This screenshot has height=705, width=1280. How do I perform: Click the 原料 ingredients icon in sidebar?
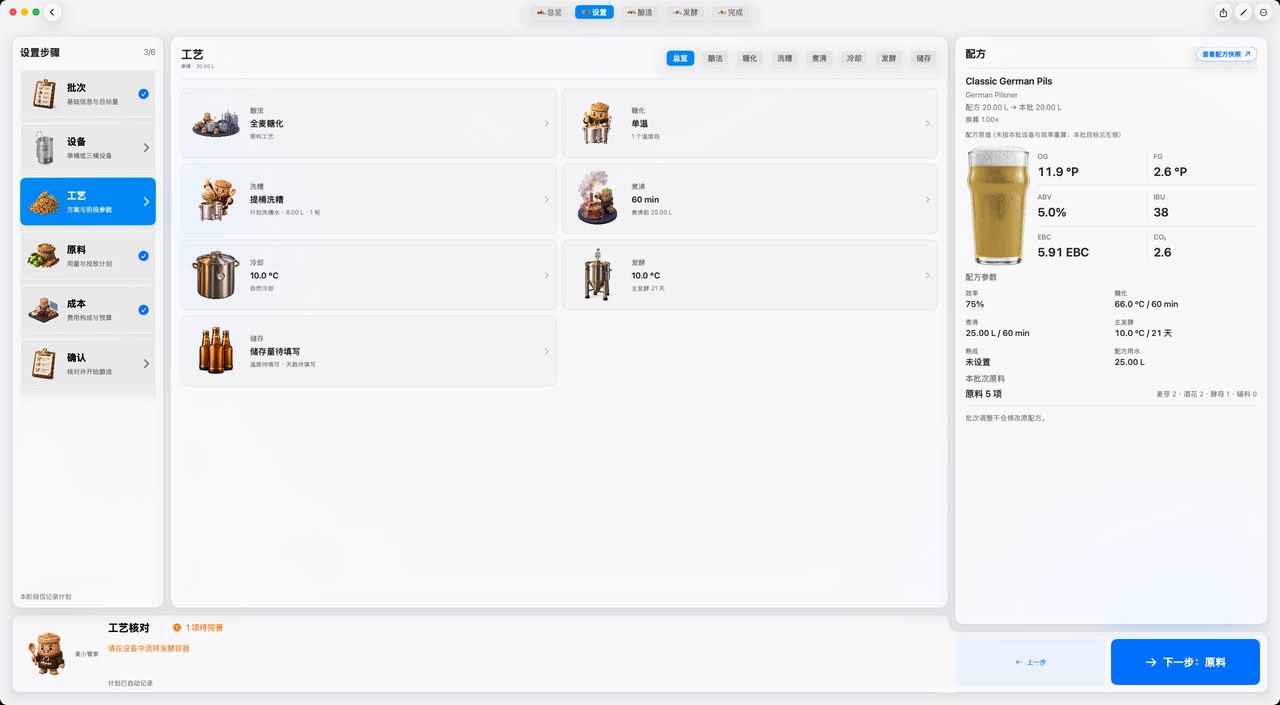(x=44, y=256)
